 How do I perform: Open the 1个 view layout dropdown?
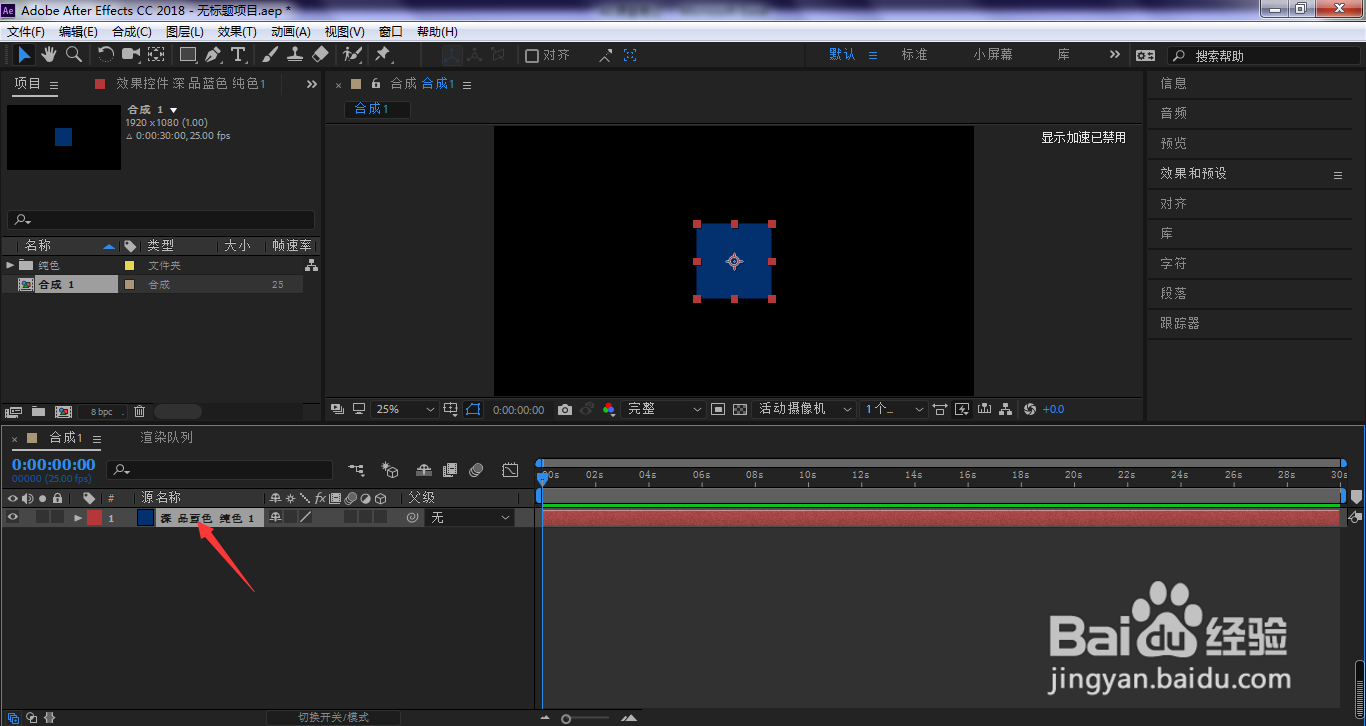pos(893,409)
